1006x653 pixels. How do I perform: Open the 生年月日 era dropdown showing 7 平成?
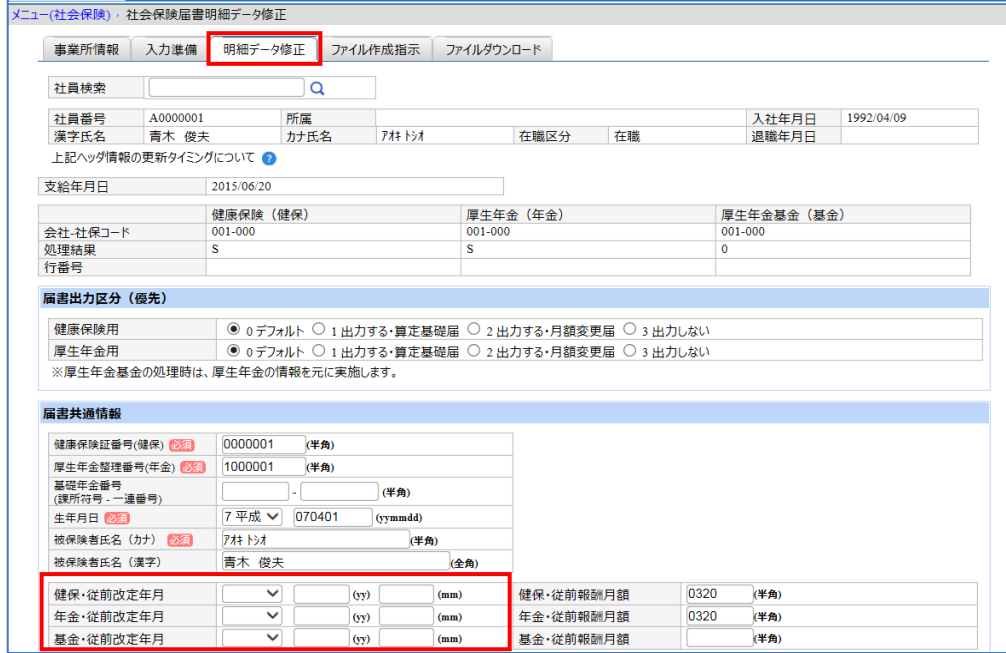click(x=252, y=517)
